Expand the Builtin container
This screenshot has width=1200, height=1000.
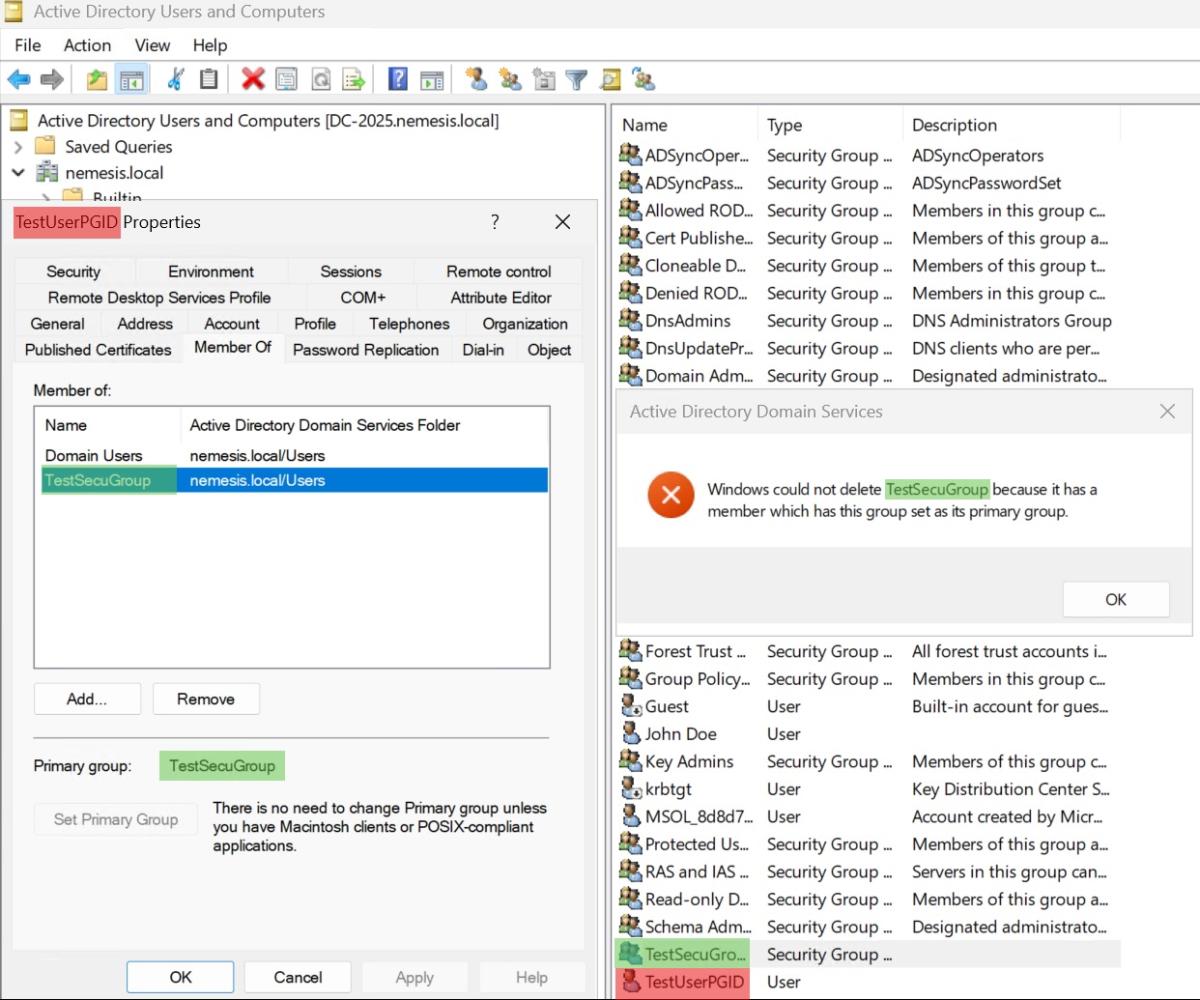click(x=45, y=197)
